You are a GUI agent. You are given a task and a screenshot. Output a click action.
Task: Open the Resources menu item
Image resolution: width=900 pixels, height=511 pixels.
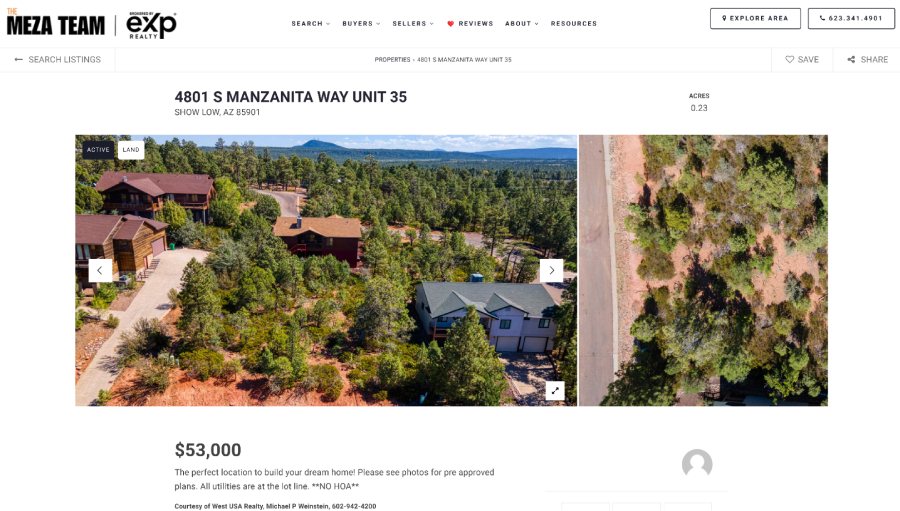click(573, 24)
